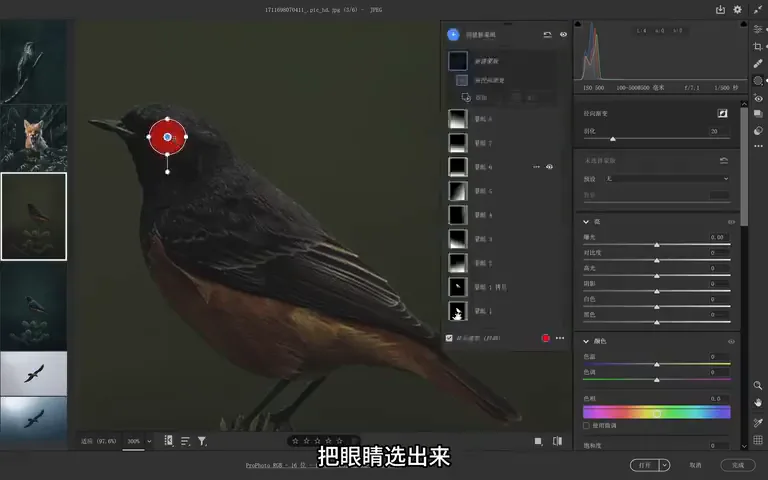Open the 预设 preset dropdown
768x480 pixels.
667,179
